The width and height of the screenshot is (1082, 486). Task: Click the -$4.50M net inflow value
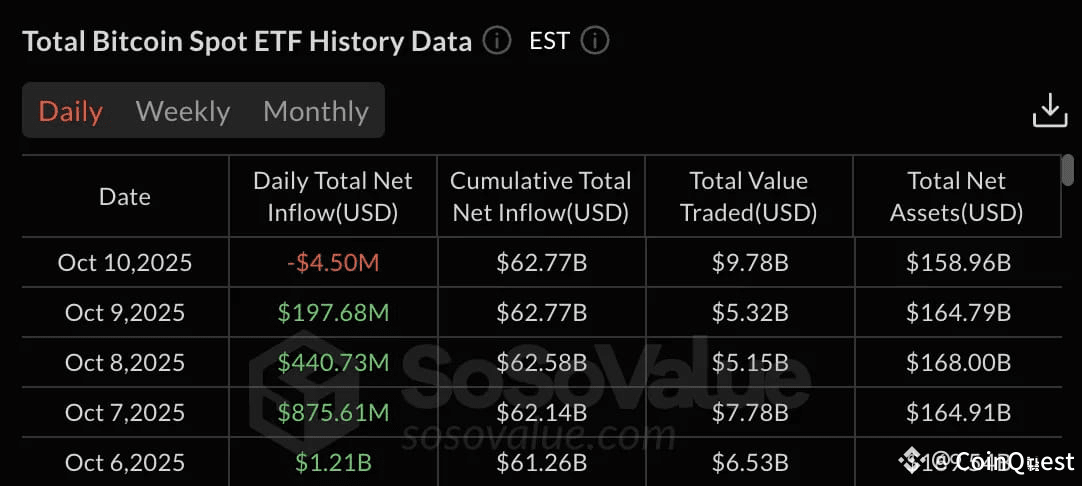tap(333, 263)
